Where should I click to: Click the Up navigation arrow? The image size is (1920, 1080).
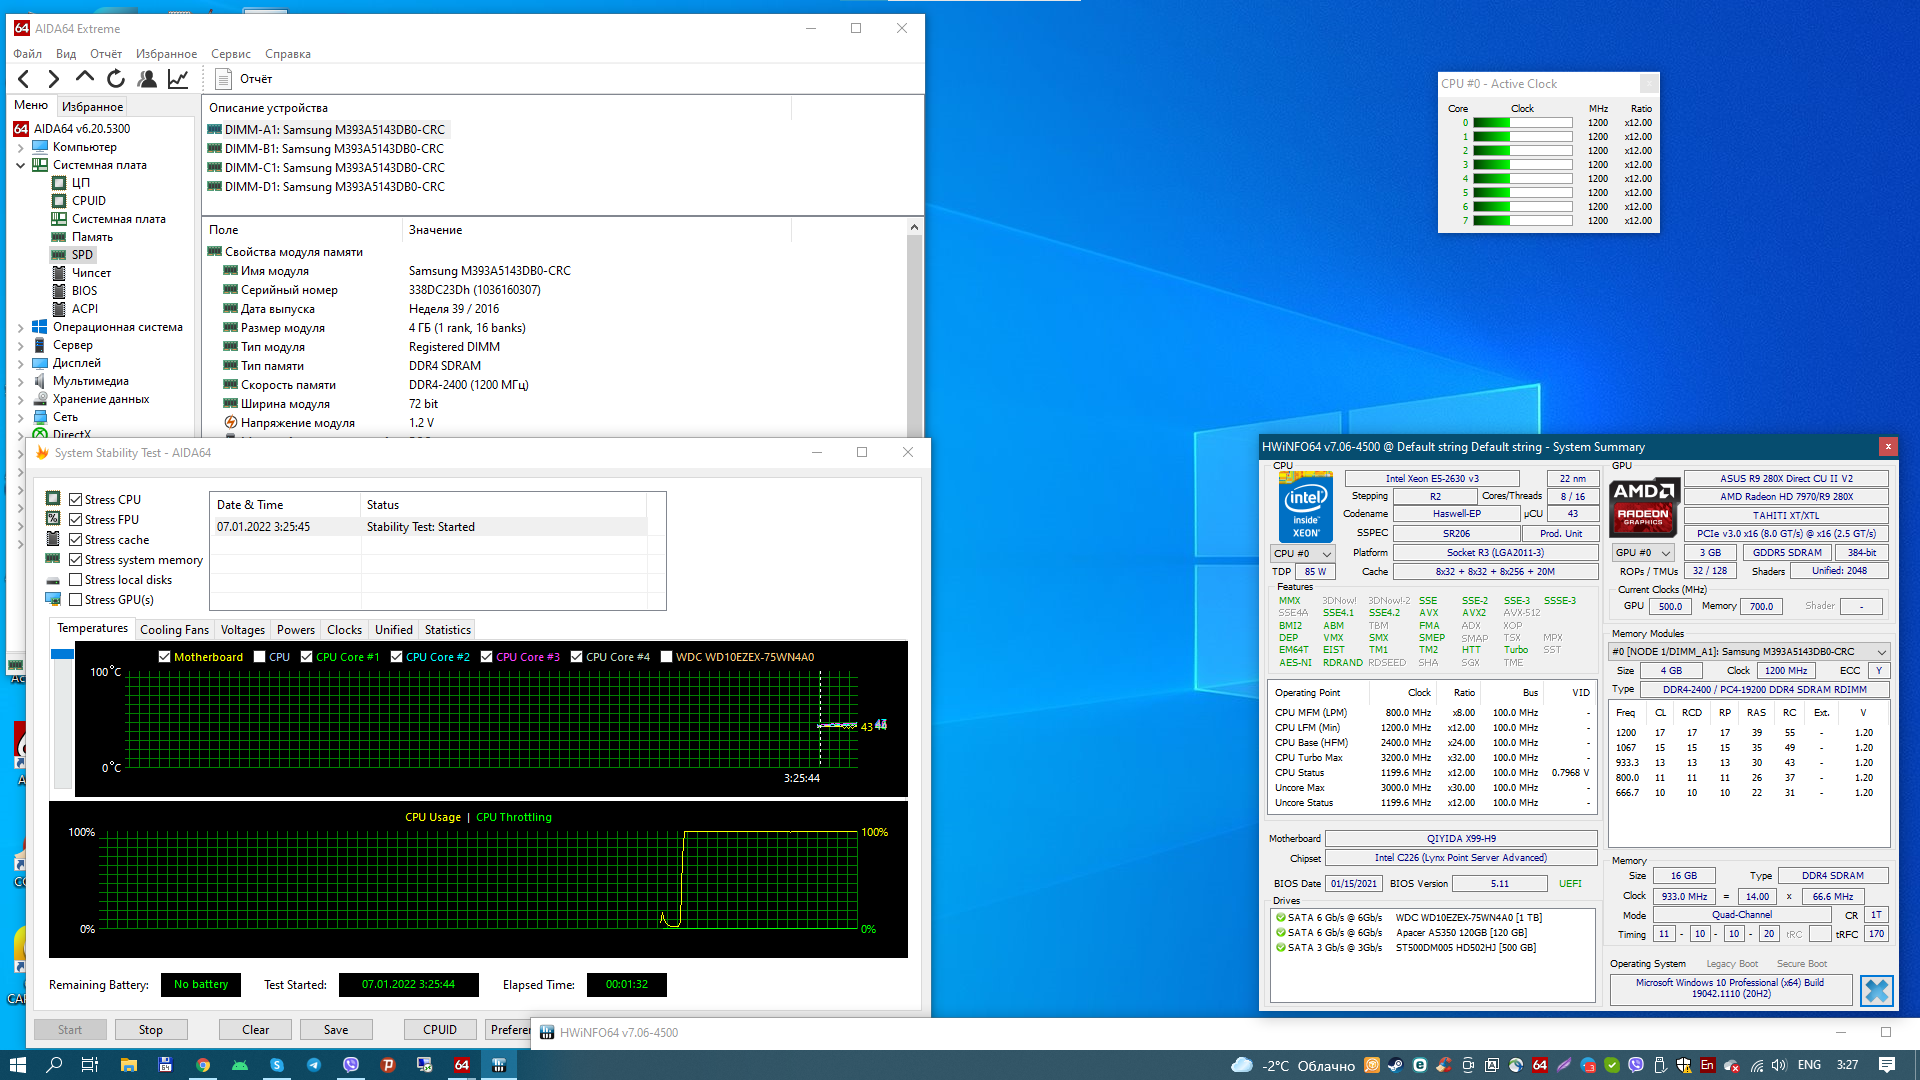(85, 77)
